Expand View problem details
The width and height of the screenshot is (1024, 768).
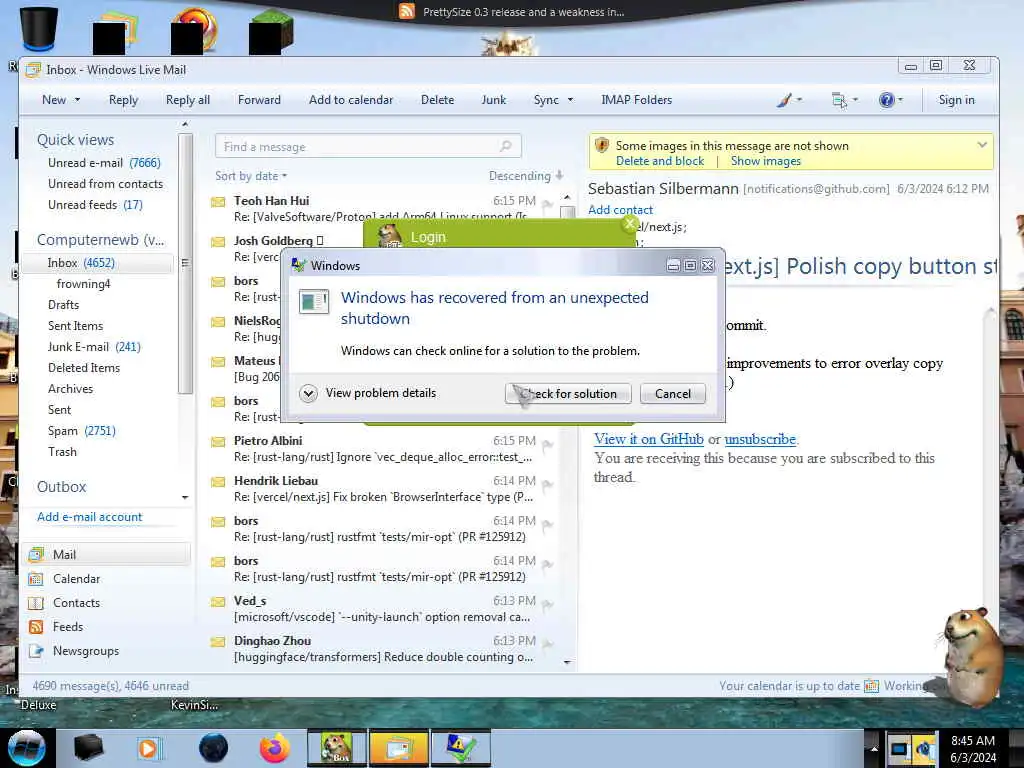tap(308, 393)
